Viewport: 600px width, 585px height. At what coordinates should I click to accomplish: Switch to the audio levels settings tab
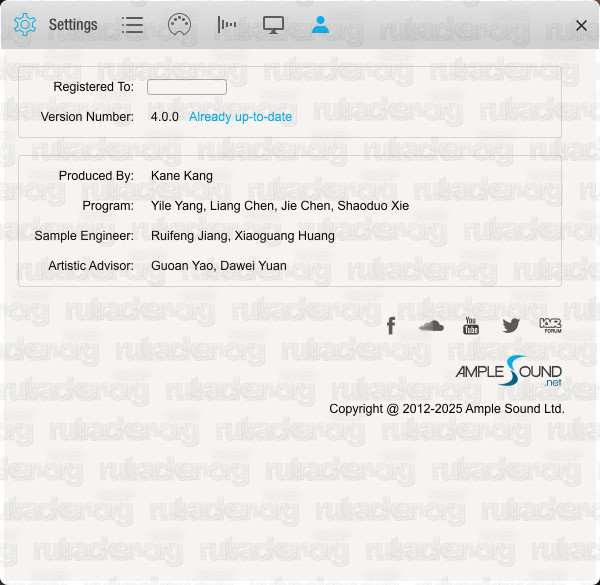(227, 24)
